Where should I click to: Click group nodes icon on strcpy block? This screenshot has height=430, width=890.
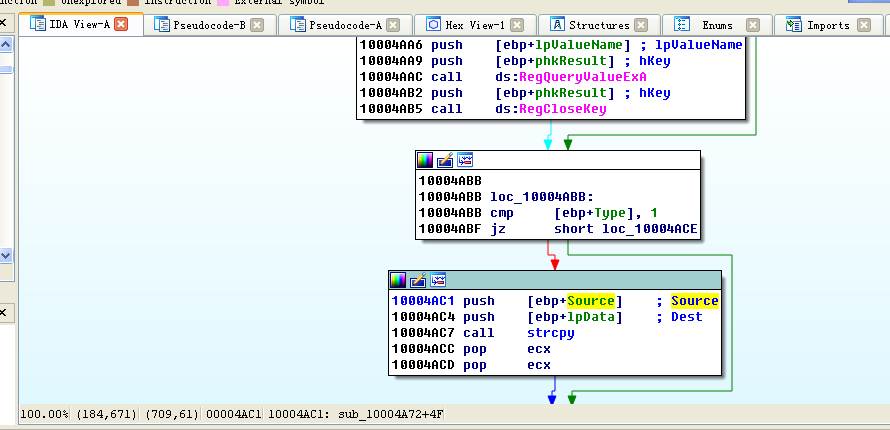436,280
